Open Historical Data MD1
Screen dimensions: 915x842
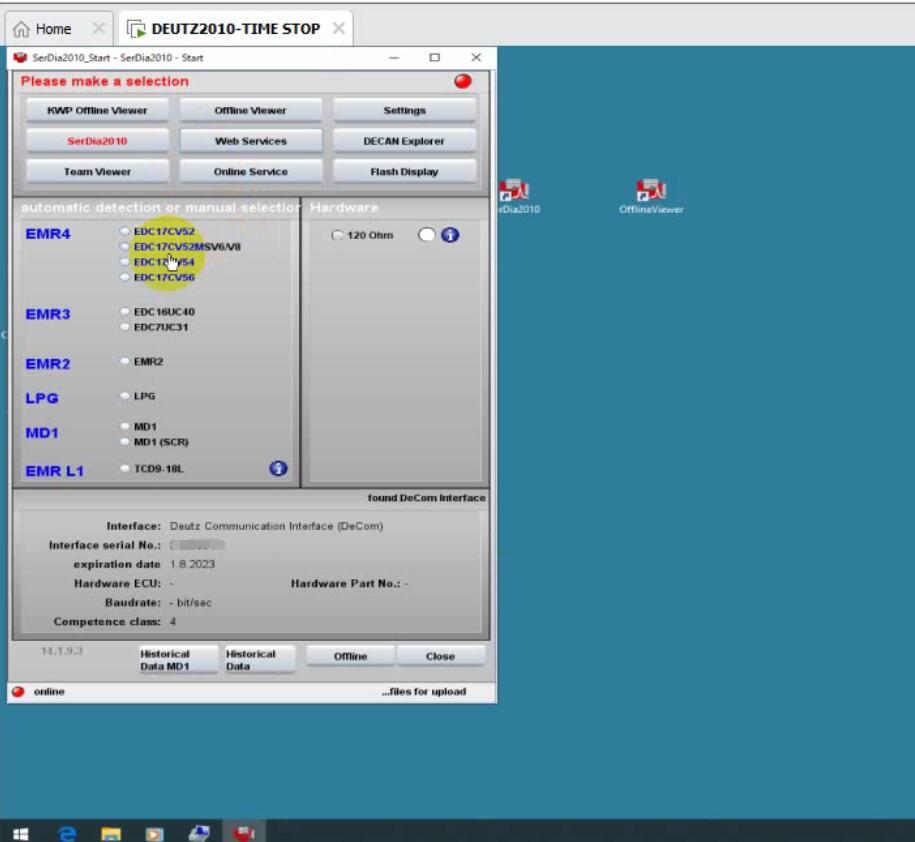pos(178,660)
